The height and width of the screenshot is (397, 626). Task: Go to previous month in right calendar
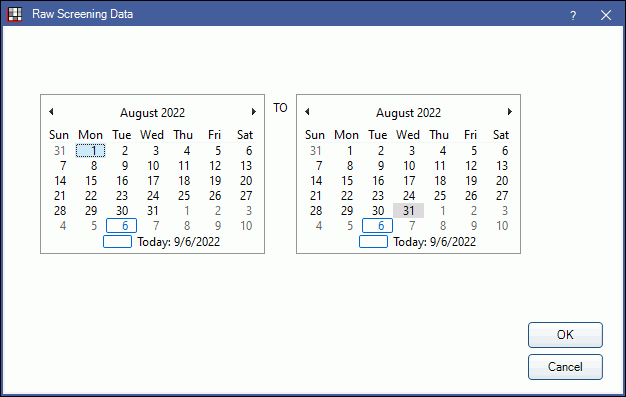point(307,112)
